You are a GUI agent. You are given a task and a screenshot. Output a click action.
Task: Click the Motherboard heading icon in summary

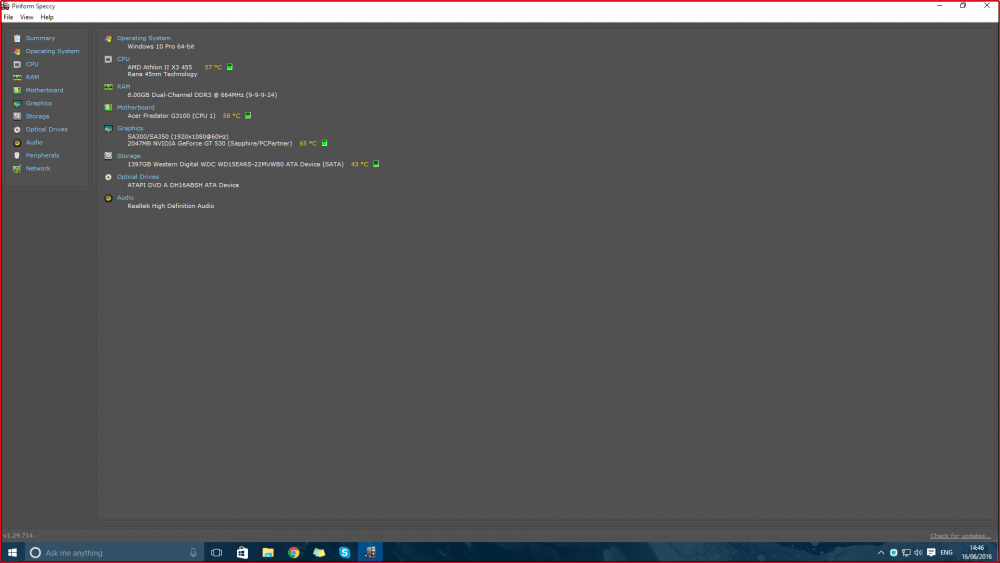pos(108,107)
